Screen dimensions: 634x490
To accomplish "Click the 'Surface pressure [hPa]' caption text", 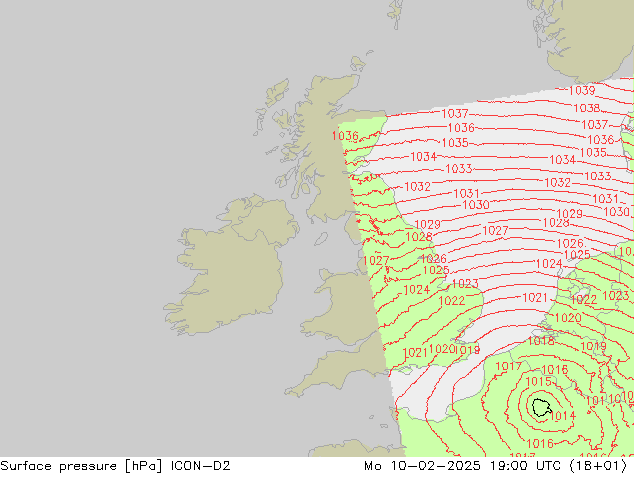I will coord(81,466).
